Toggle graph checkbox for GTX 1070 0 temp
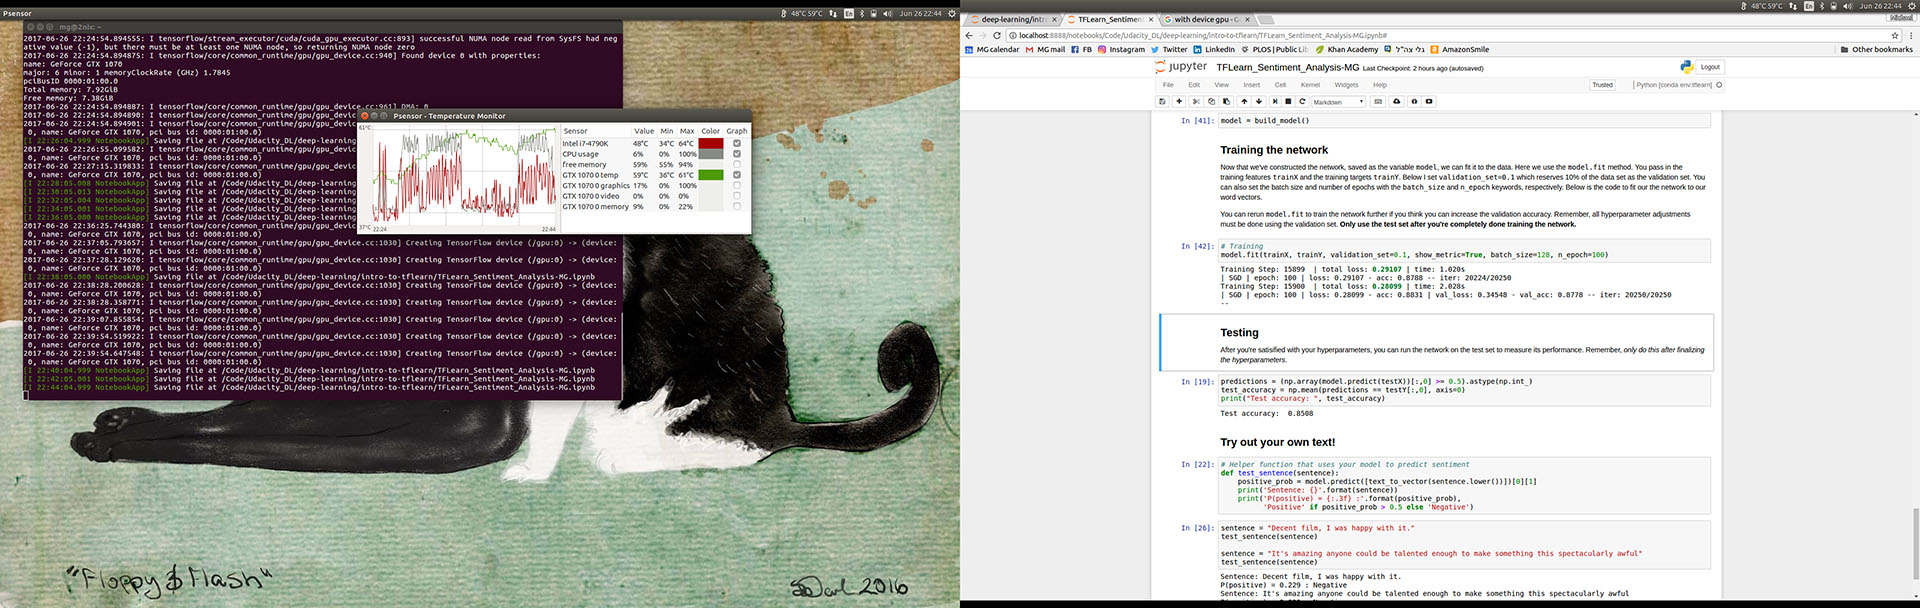 [737, 175]
